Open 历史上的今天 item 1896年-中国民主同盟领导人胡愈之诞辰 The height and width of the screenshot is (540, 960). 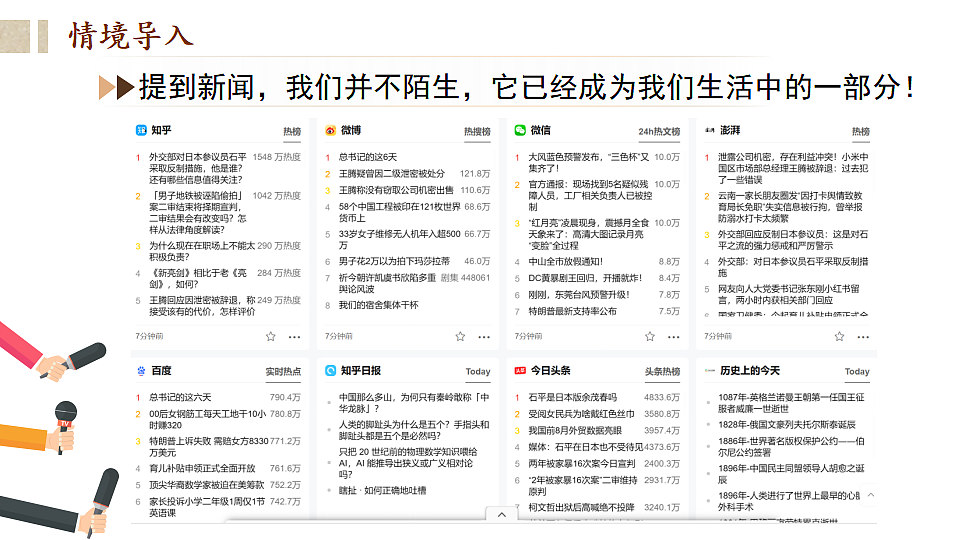[791, 474]
